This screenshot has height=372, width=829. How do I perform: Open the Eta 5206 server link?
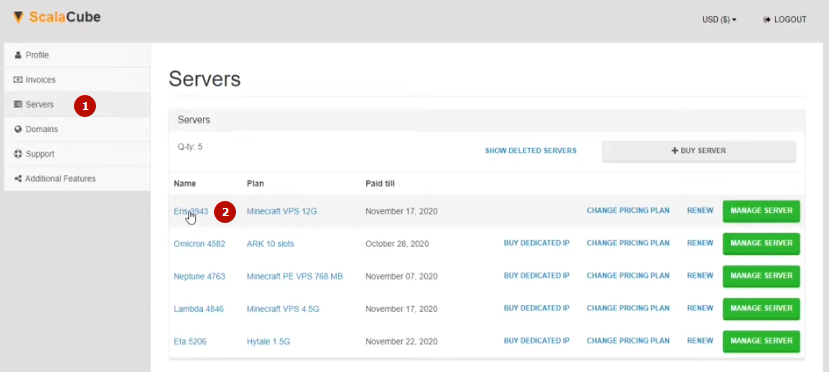(x=190, y=341)
